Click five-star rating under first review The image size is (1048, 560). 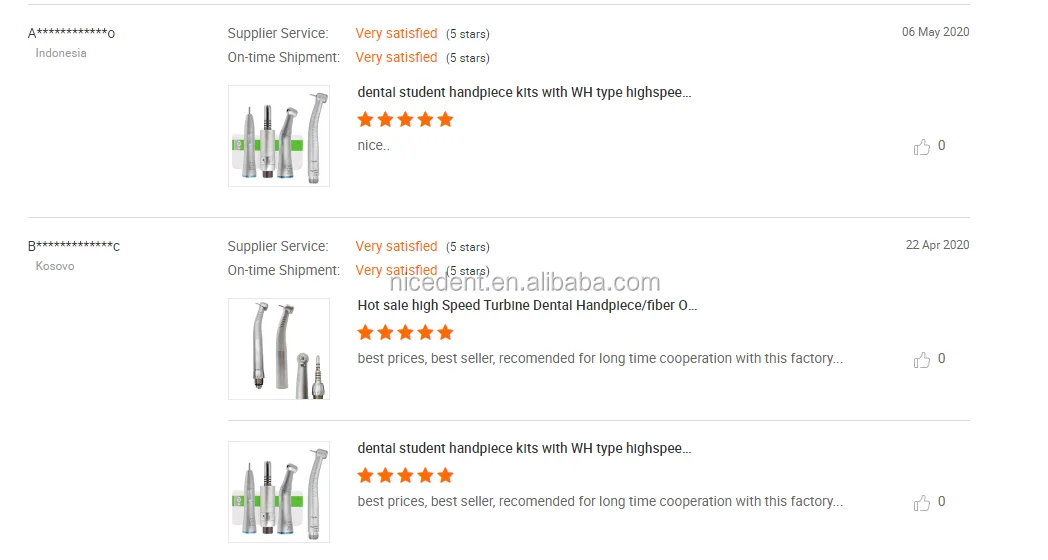405,120
